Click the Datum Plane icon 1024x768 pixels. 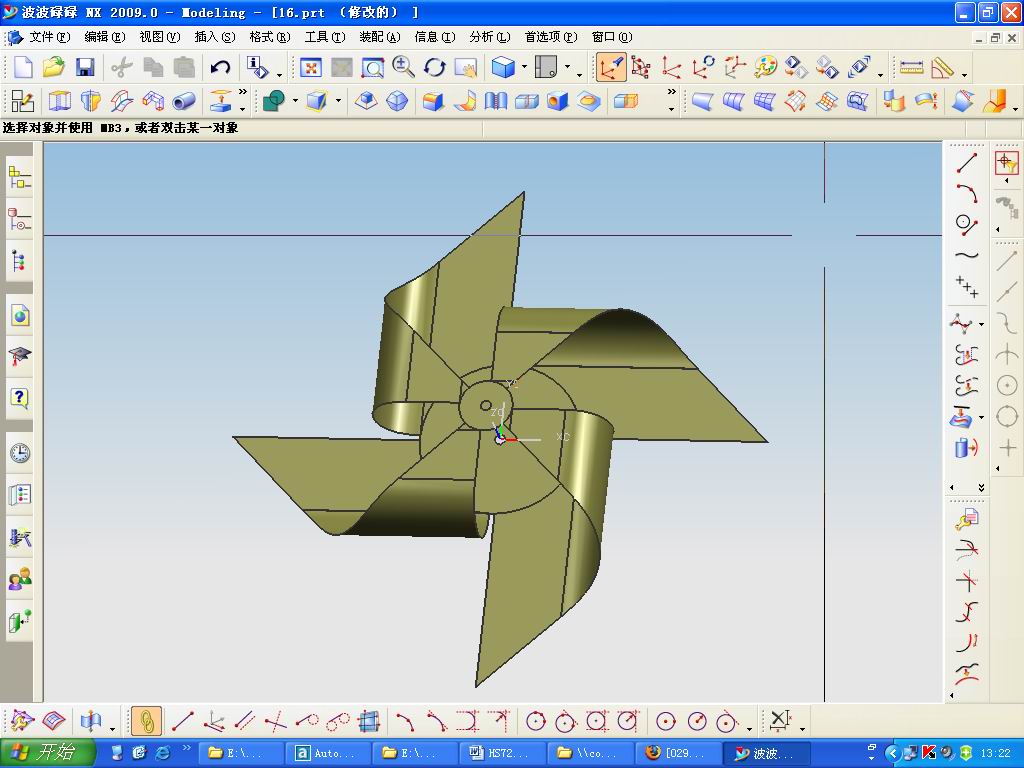(221, 101)
